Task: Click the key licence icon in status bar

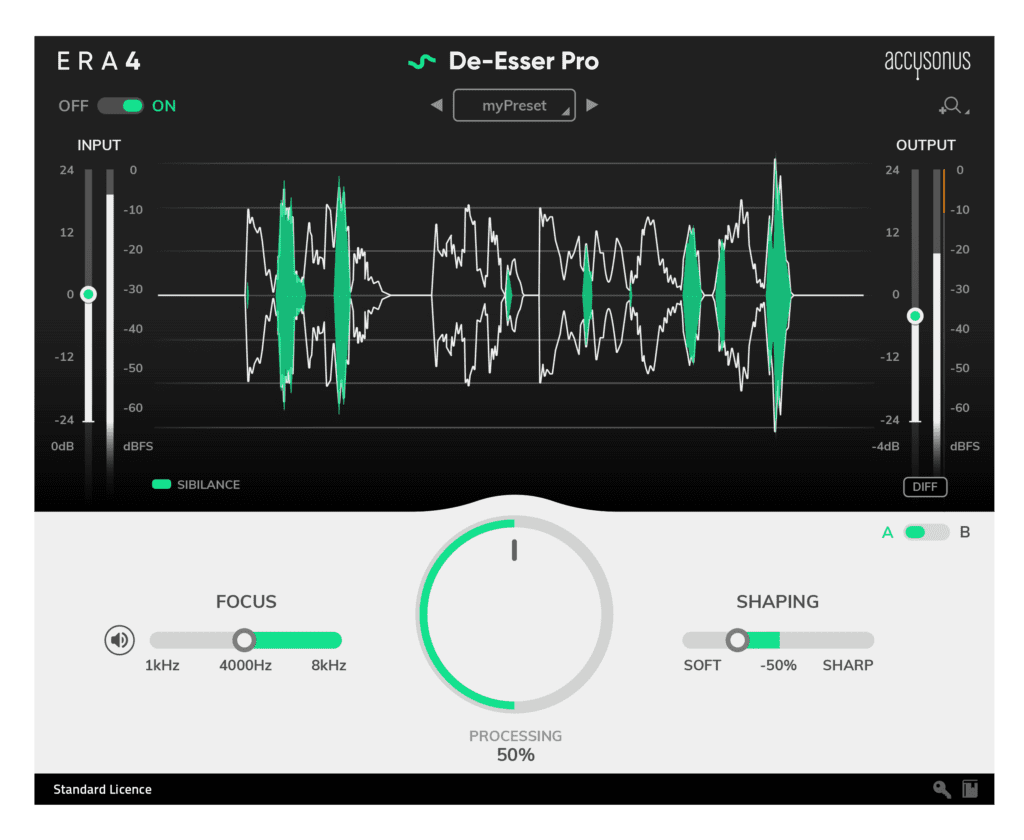Action: 942,790
